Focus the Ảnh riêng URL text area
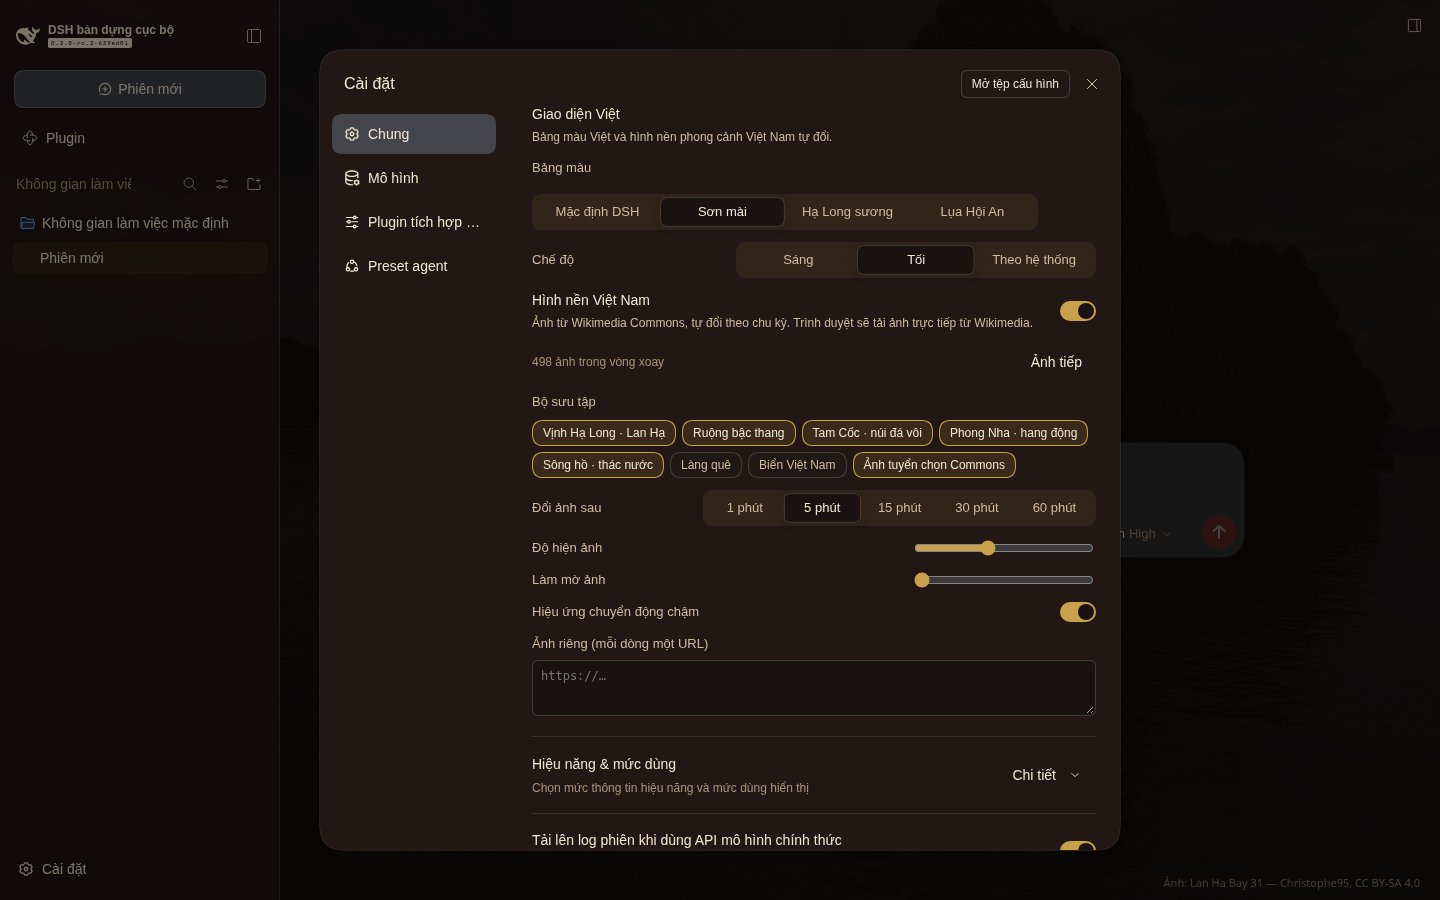Screen dimensions: 1440x900 [814, 688]
